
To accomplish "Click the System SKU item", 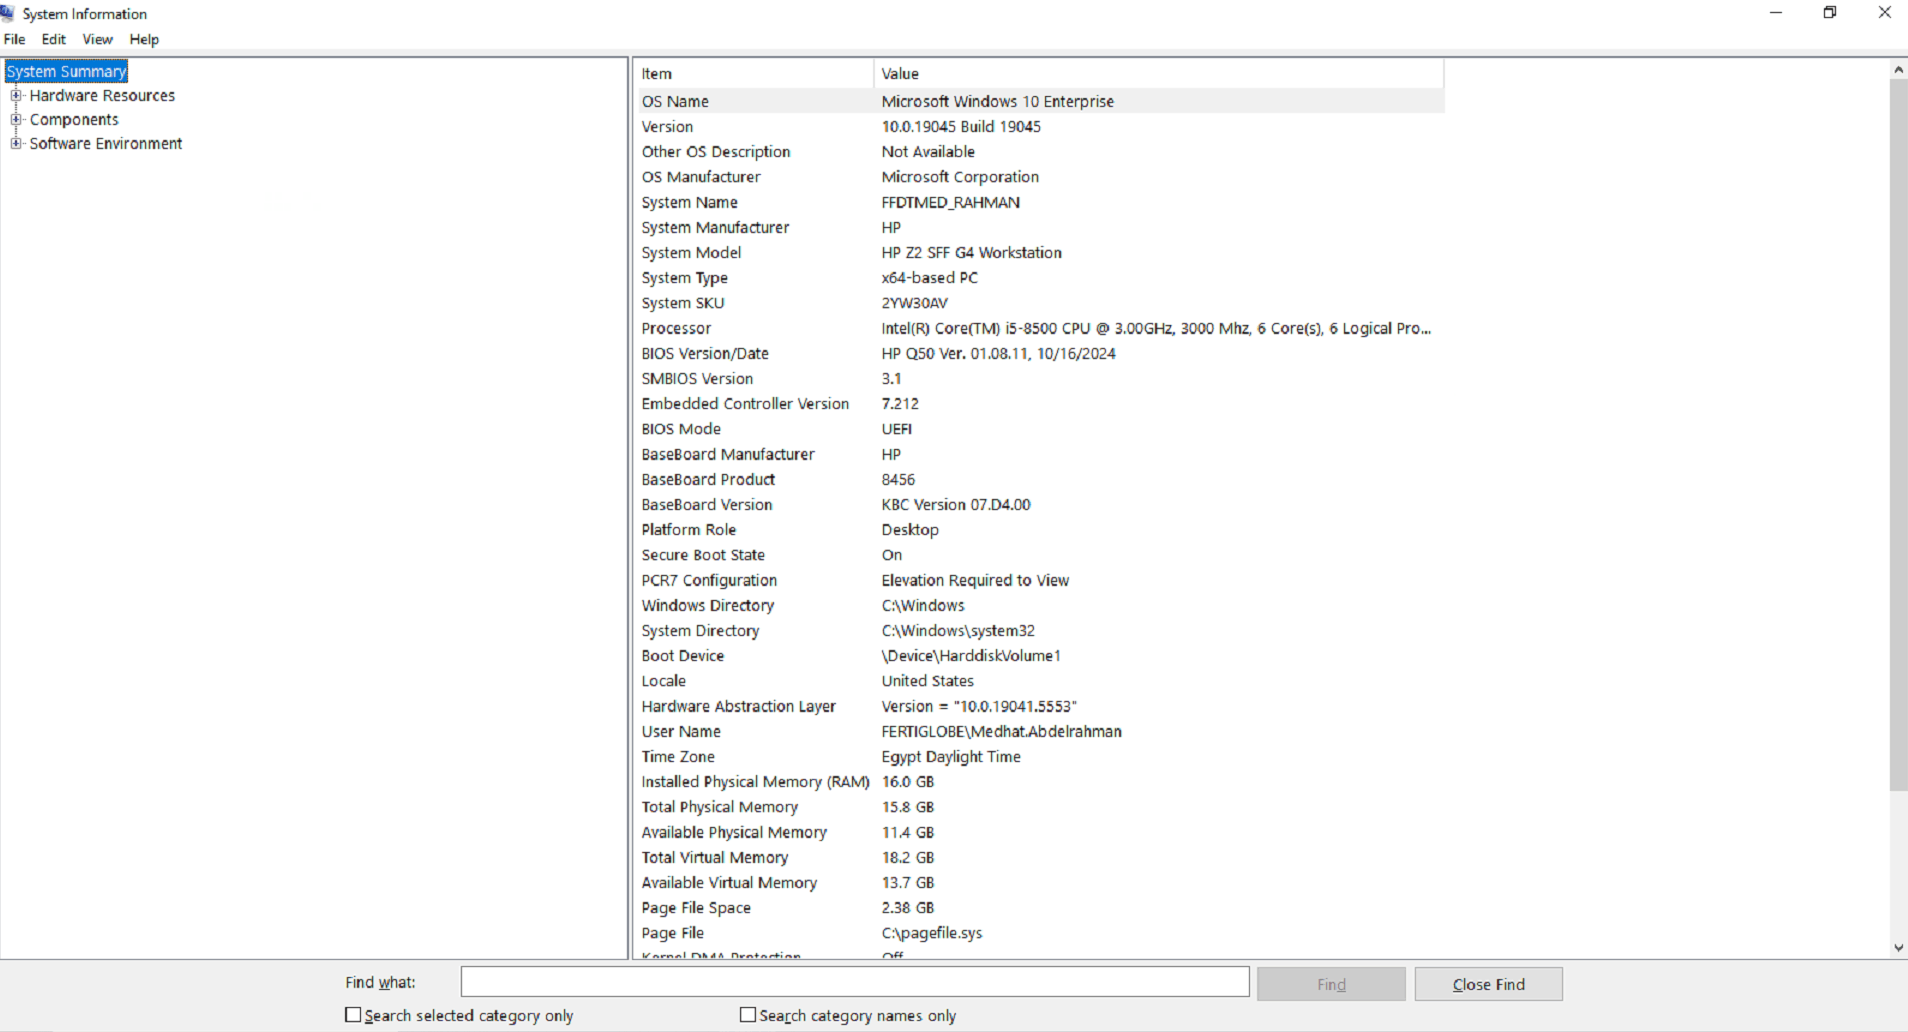I will [682, 302].
